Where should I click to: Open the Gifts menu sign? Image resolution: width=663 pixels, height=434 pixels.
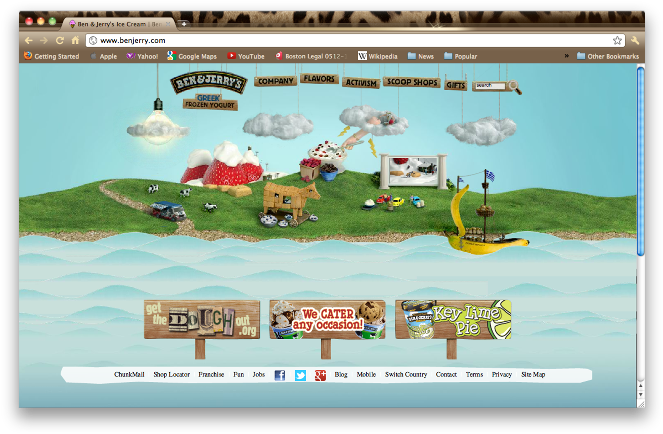[x=455, y=85]
